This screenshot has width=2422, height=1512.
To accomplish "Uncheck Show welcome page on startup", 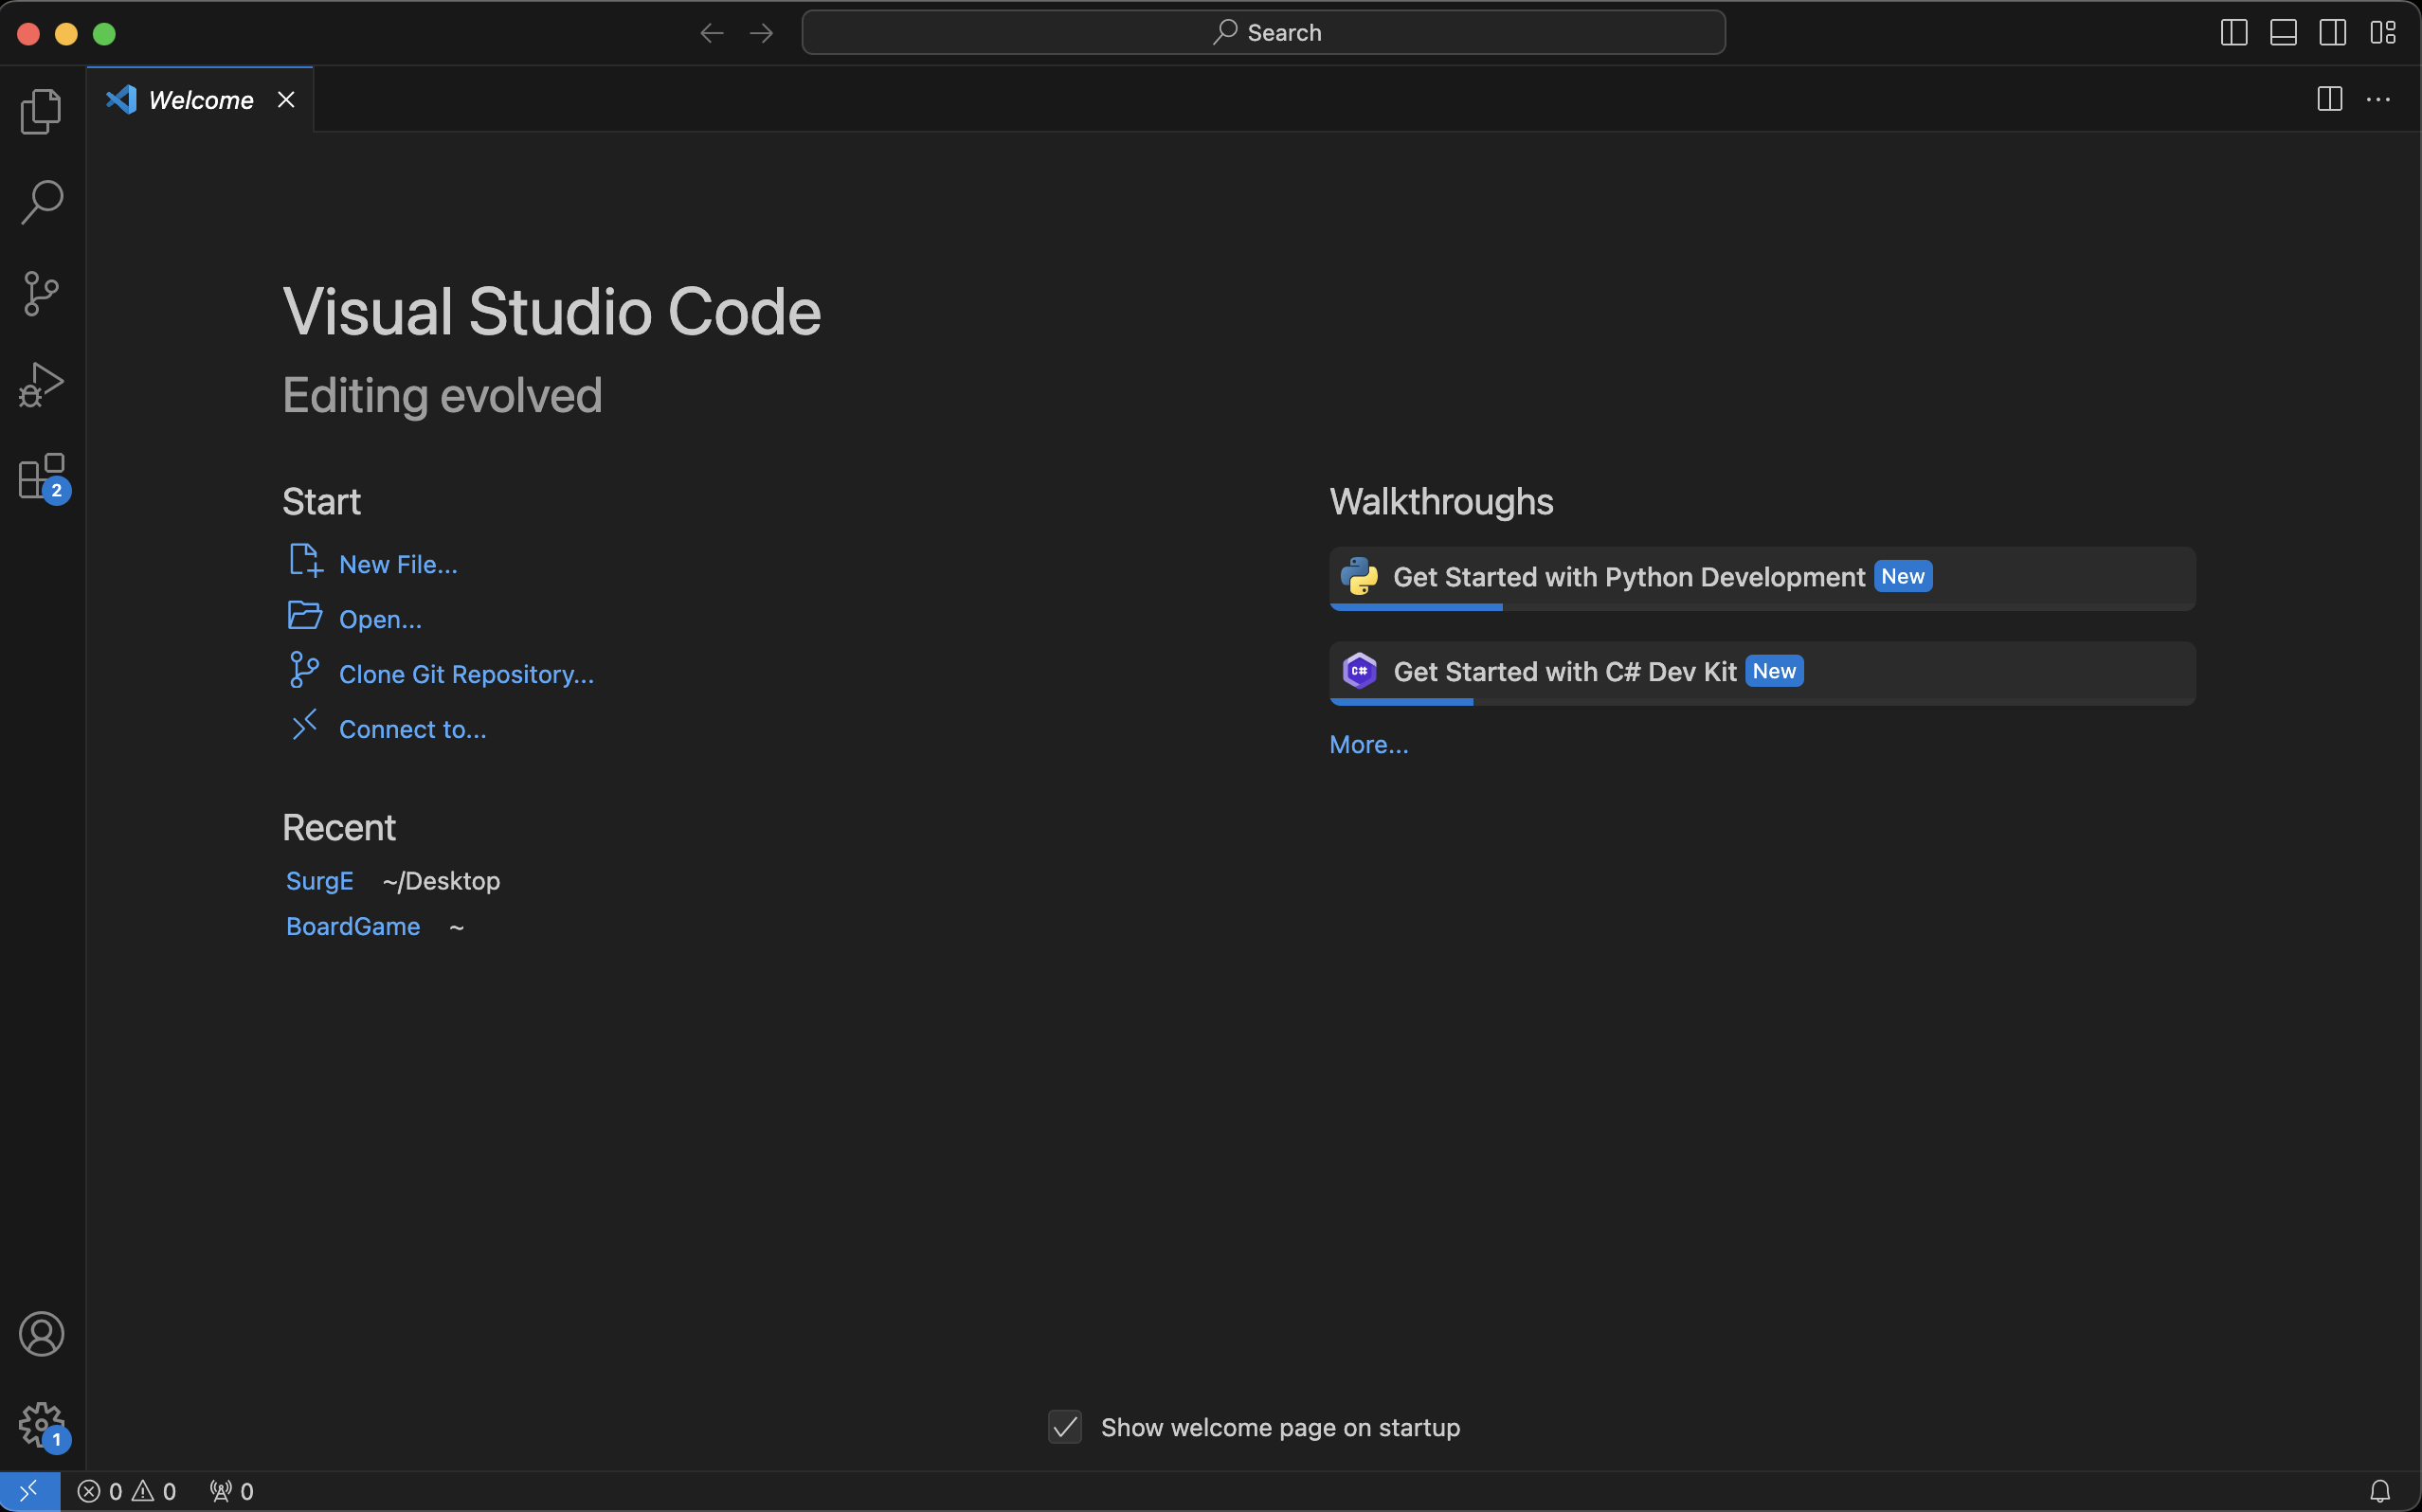I will [x=1065, y=1427].
